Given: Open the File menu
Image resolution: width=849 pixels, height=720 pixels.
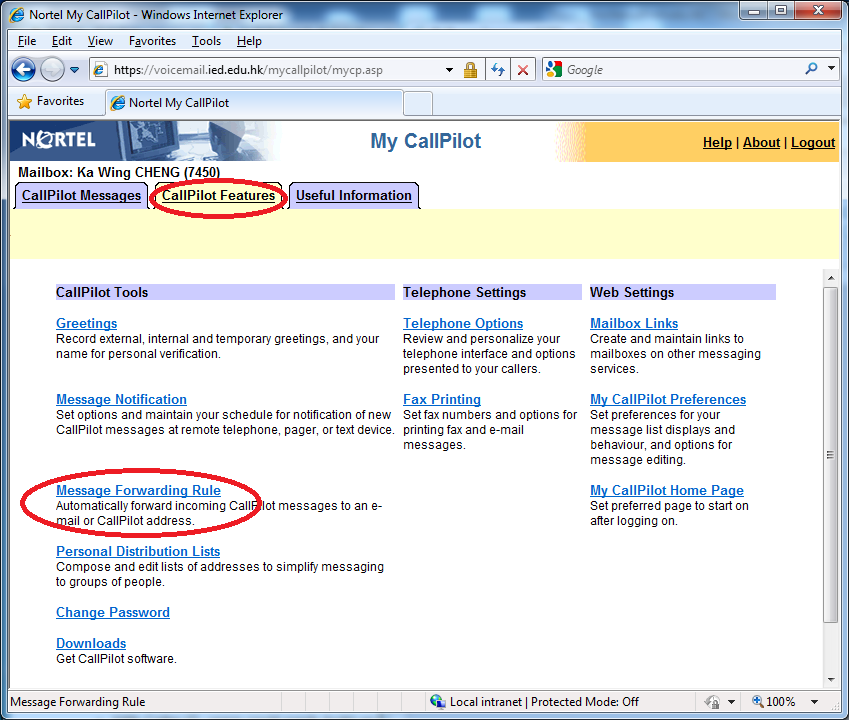Looking at the screenshot, I should [x=27, y=41].
